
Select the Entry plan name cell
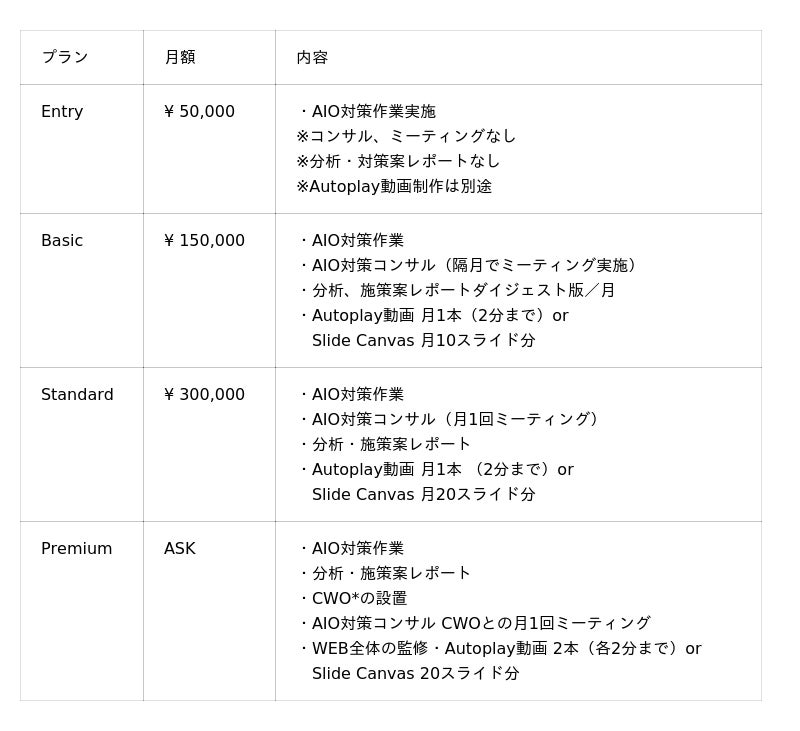(62, 111)
